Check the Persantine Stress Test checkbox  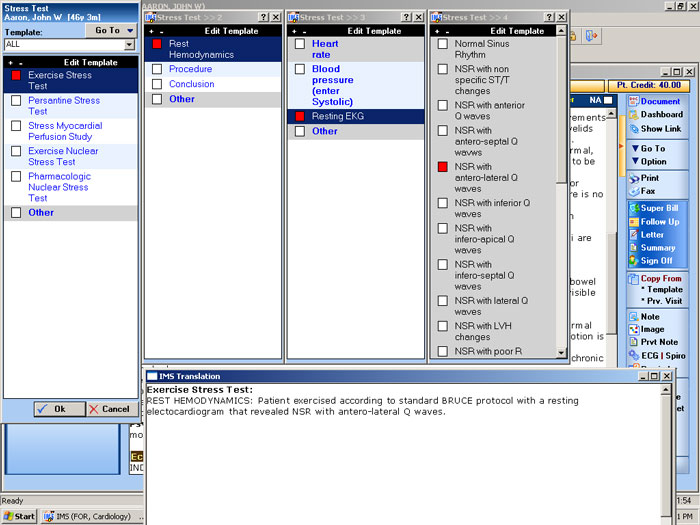[x=16, y=100]
